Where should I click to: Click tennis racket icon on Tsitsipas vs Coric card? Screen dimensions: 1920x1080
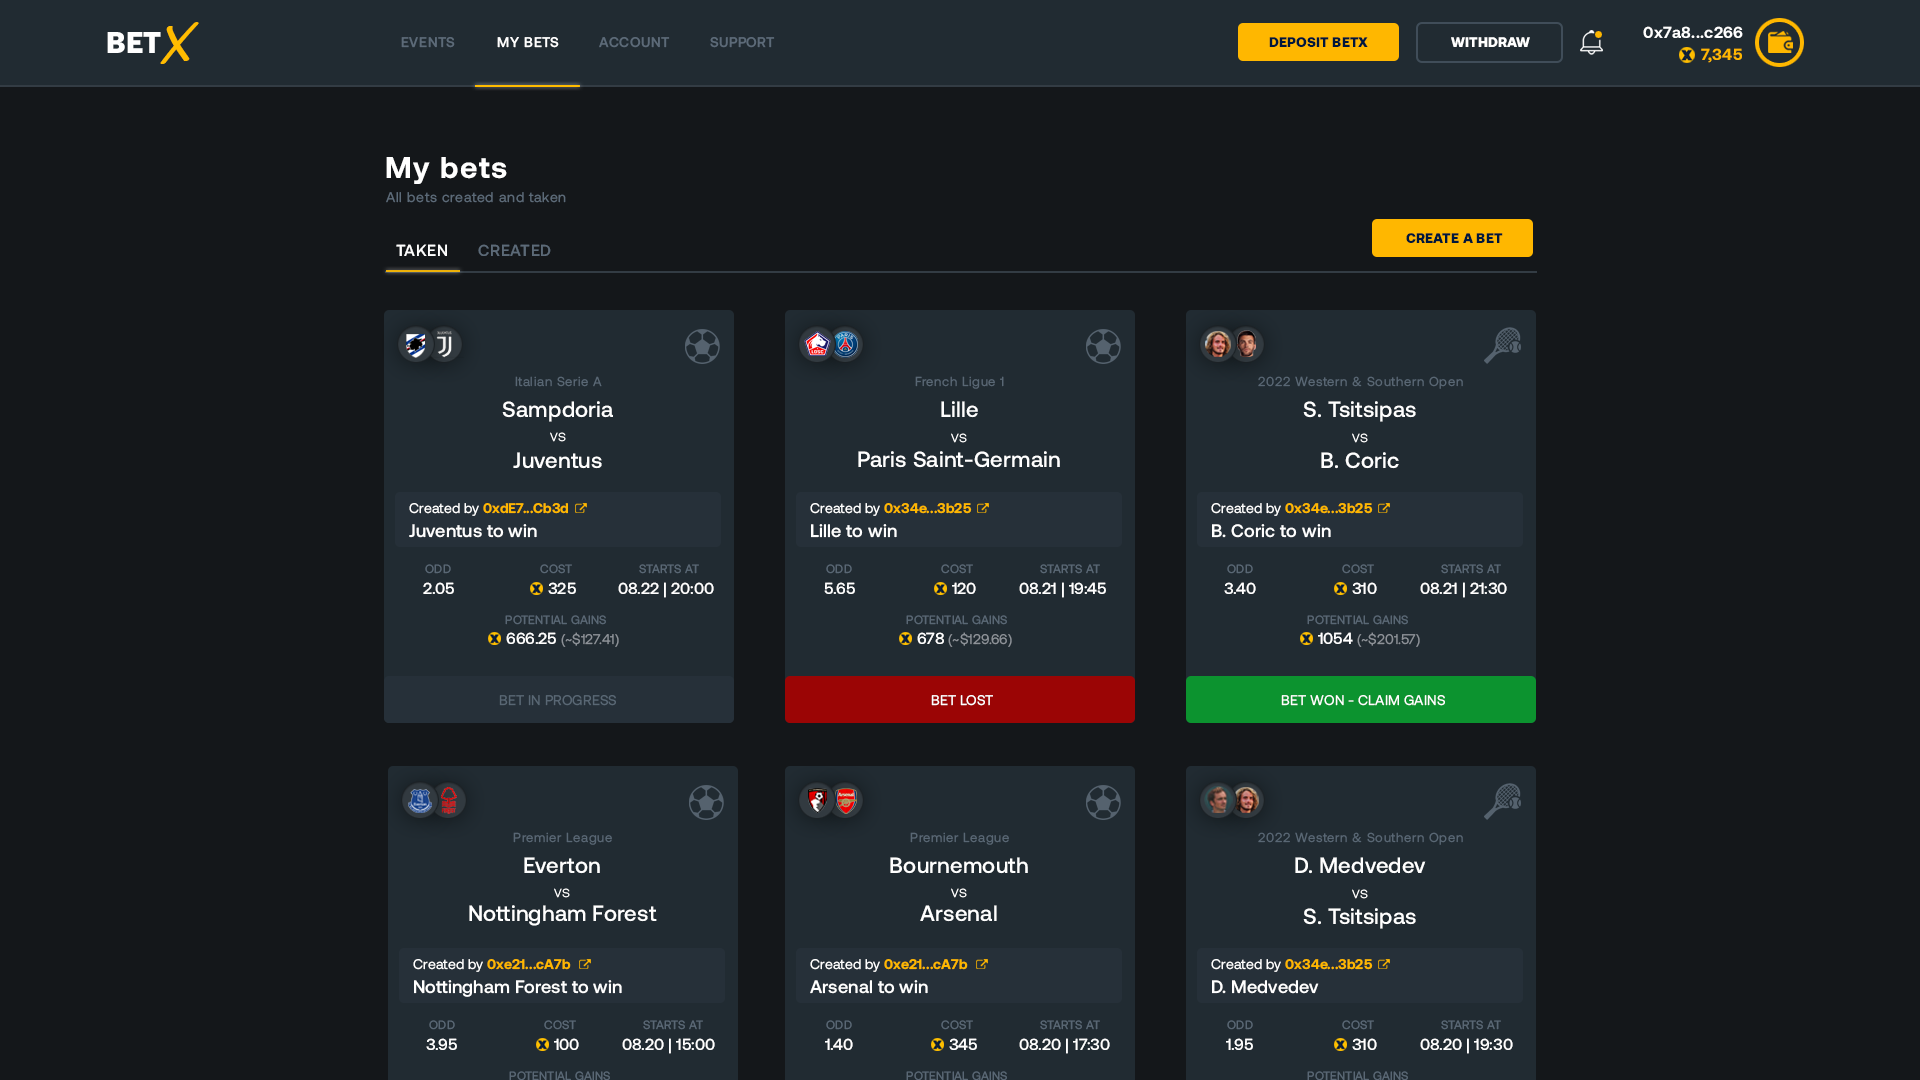tap(1502, 346)
